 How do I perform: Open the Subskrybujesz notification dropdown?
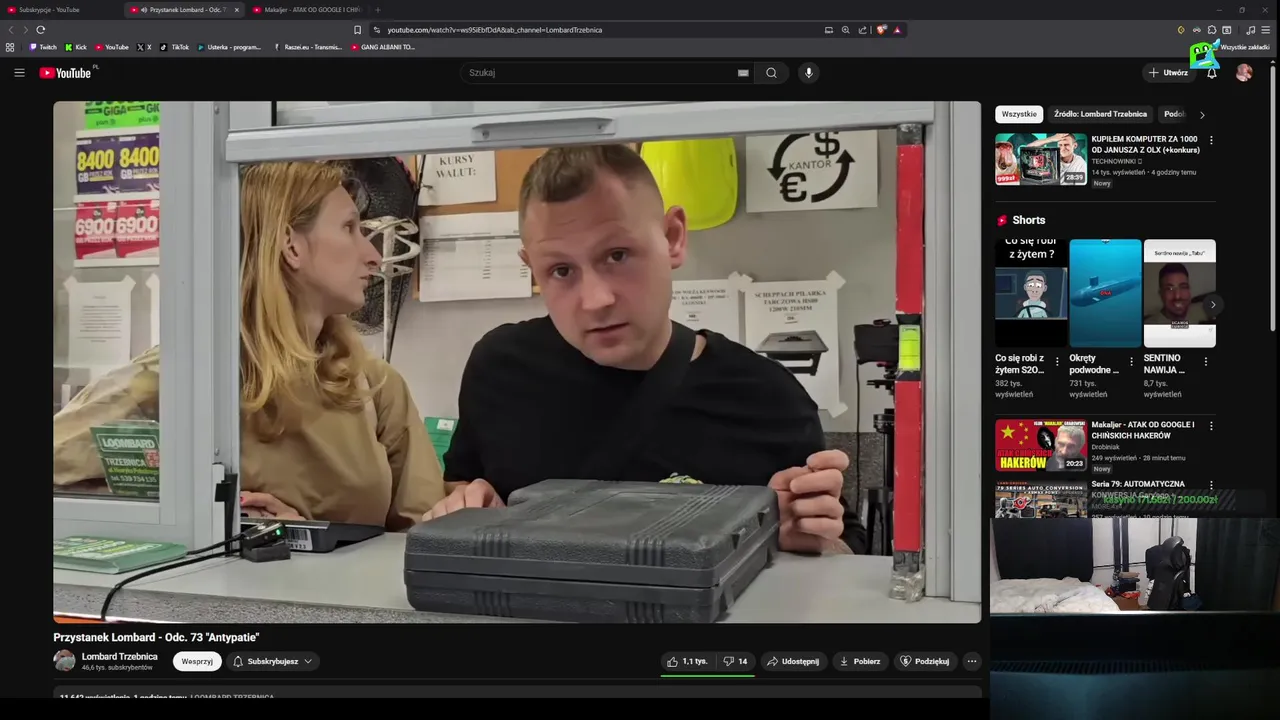[273, 661]
